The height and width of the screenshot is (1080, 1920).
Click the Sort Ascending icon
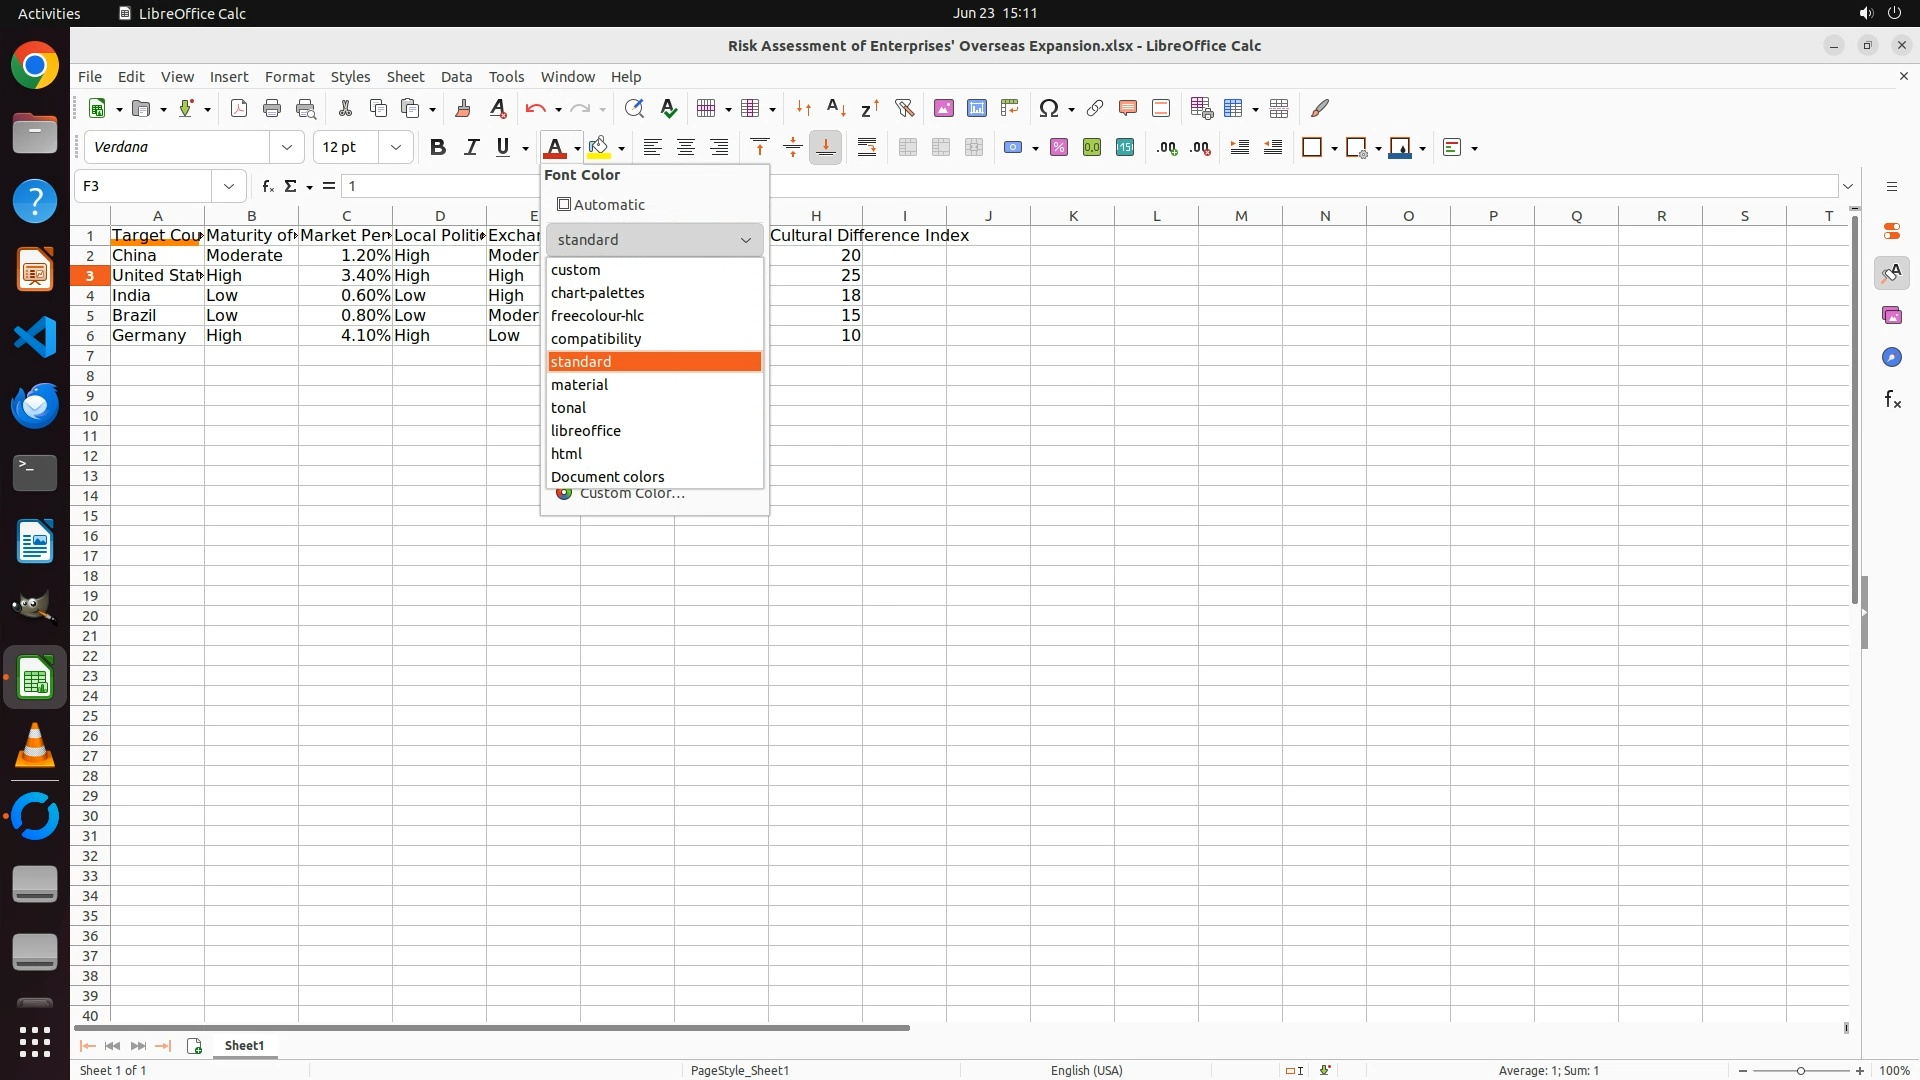pyautogui.click(x=837, y=108)
